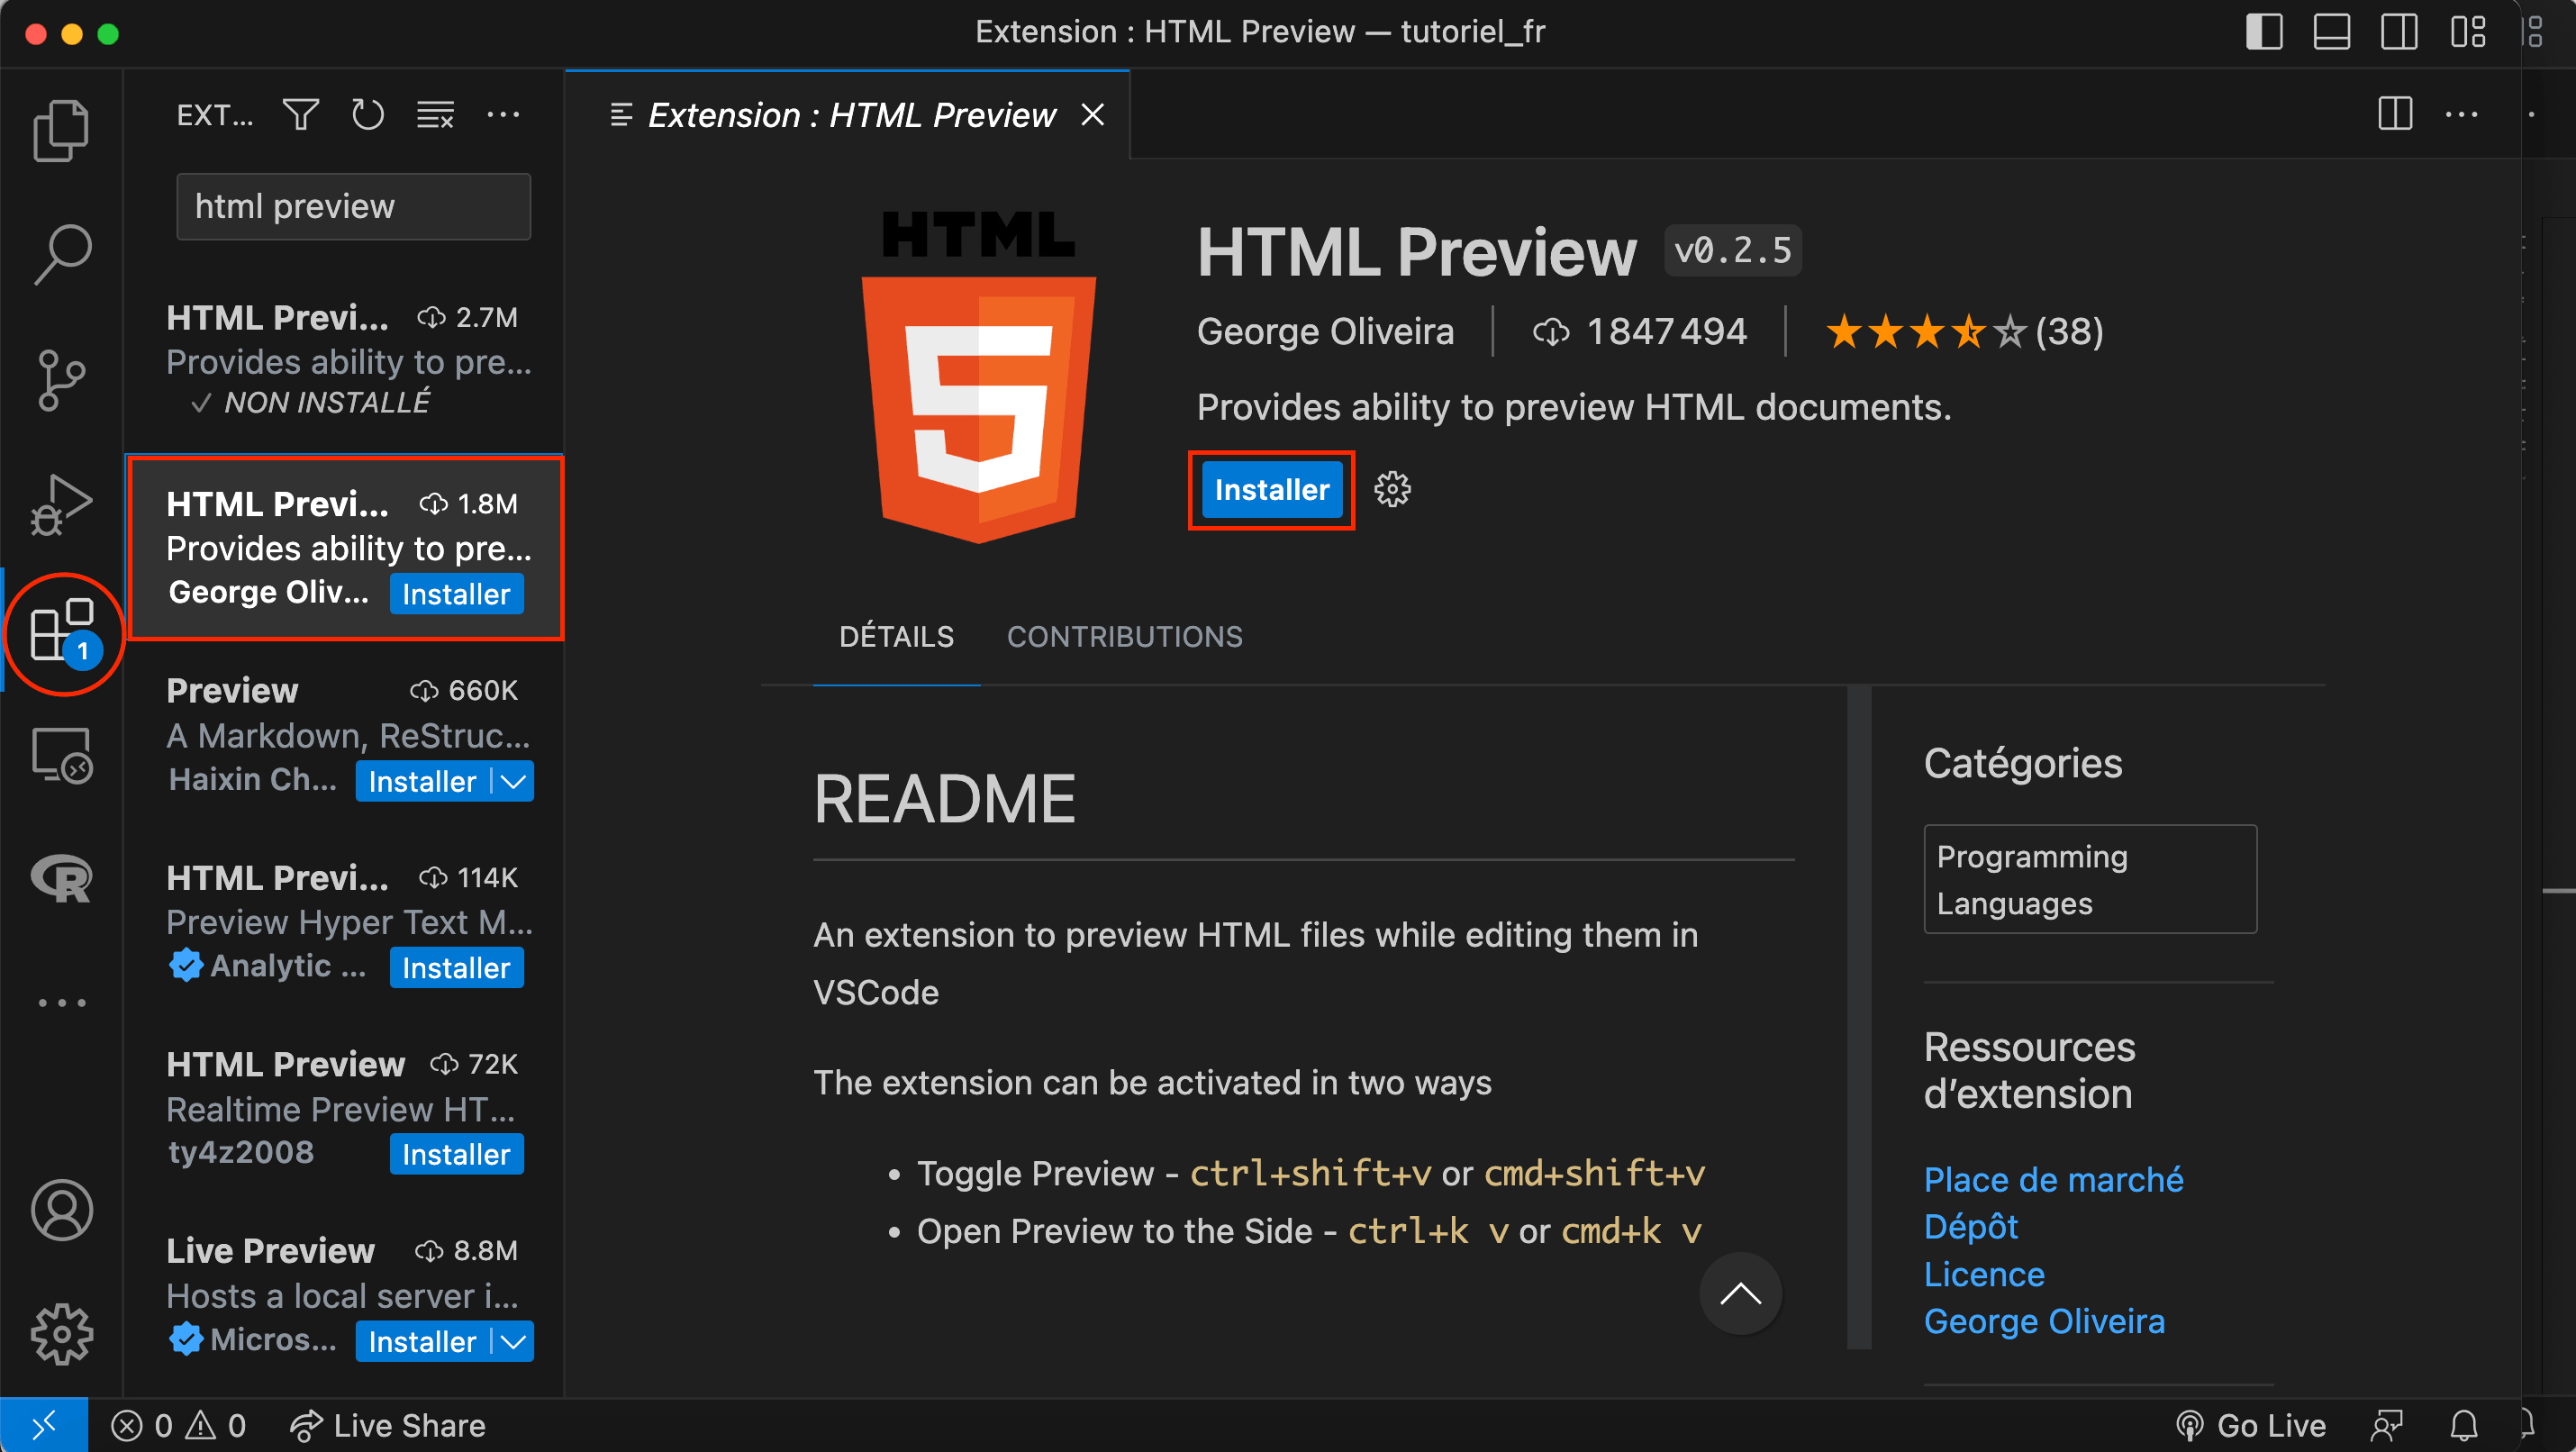The image size is (2576, 1452).
Task: Open extension settings gear next to Installer
Action: 1392,489
